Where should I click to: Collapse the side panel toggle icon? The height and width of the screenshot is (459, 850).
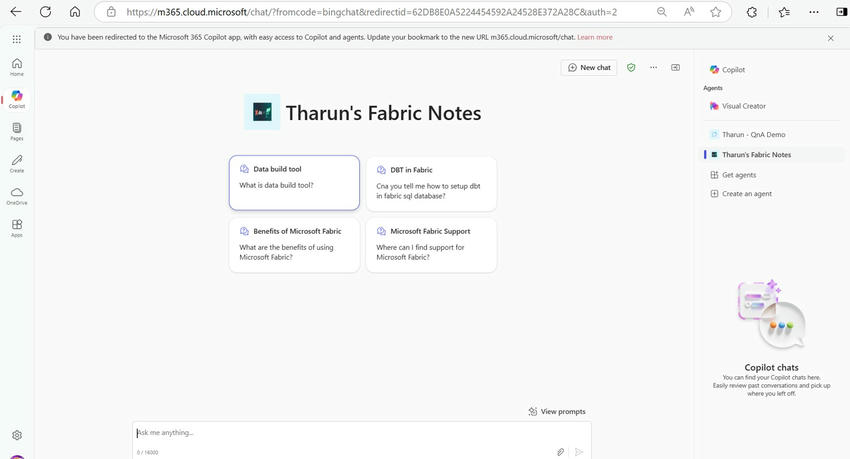click(x=675, y=68)
